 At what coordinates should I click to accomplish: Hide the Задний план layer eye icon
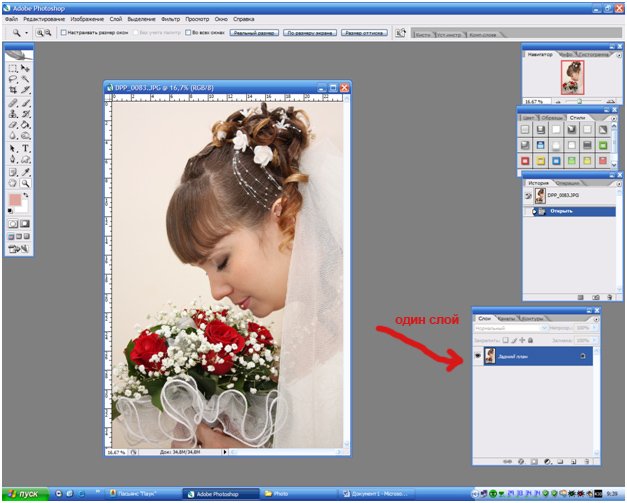coord(477,356)
